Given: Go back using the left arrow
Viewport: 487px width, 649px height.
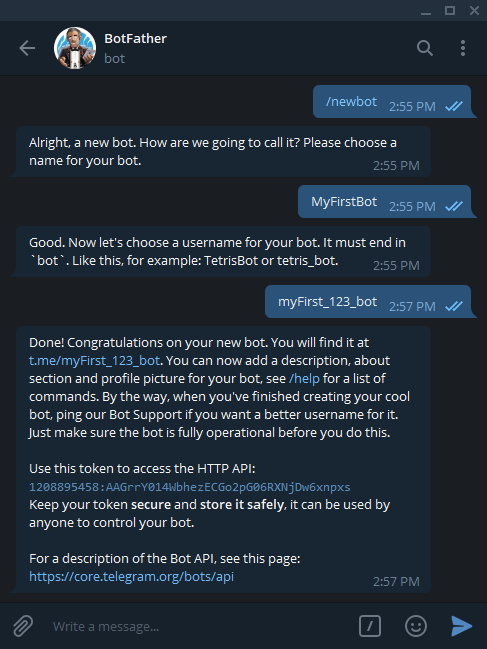Looking at the screenshot, I should pos(27,48).
